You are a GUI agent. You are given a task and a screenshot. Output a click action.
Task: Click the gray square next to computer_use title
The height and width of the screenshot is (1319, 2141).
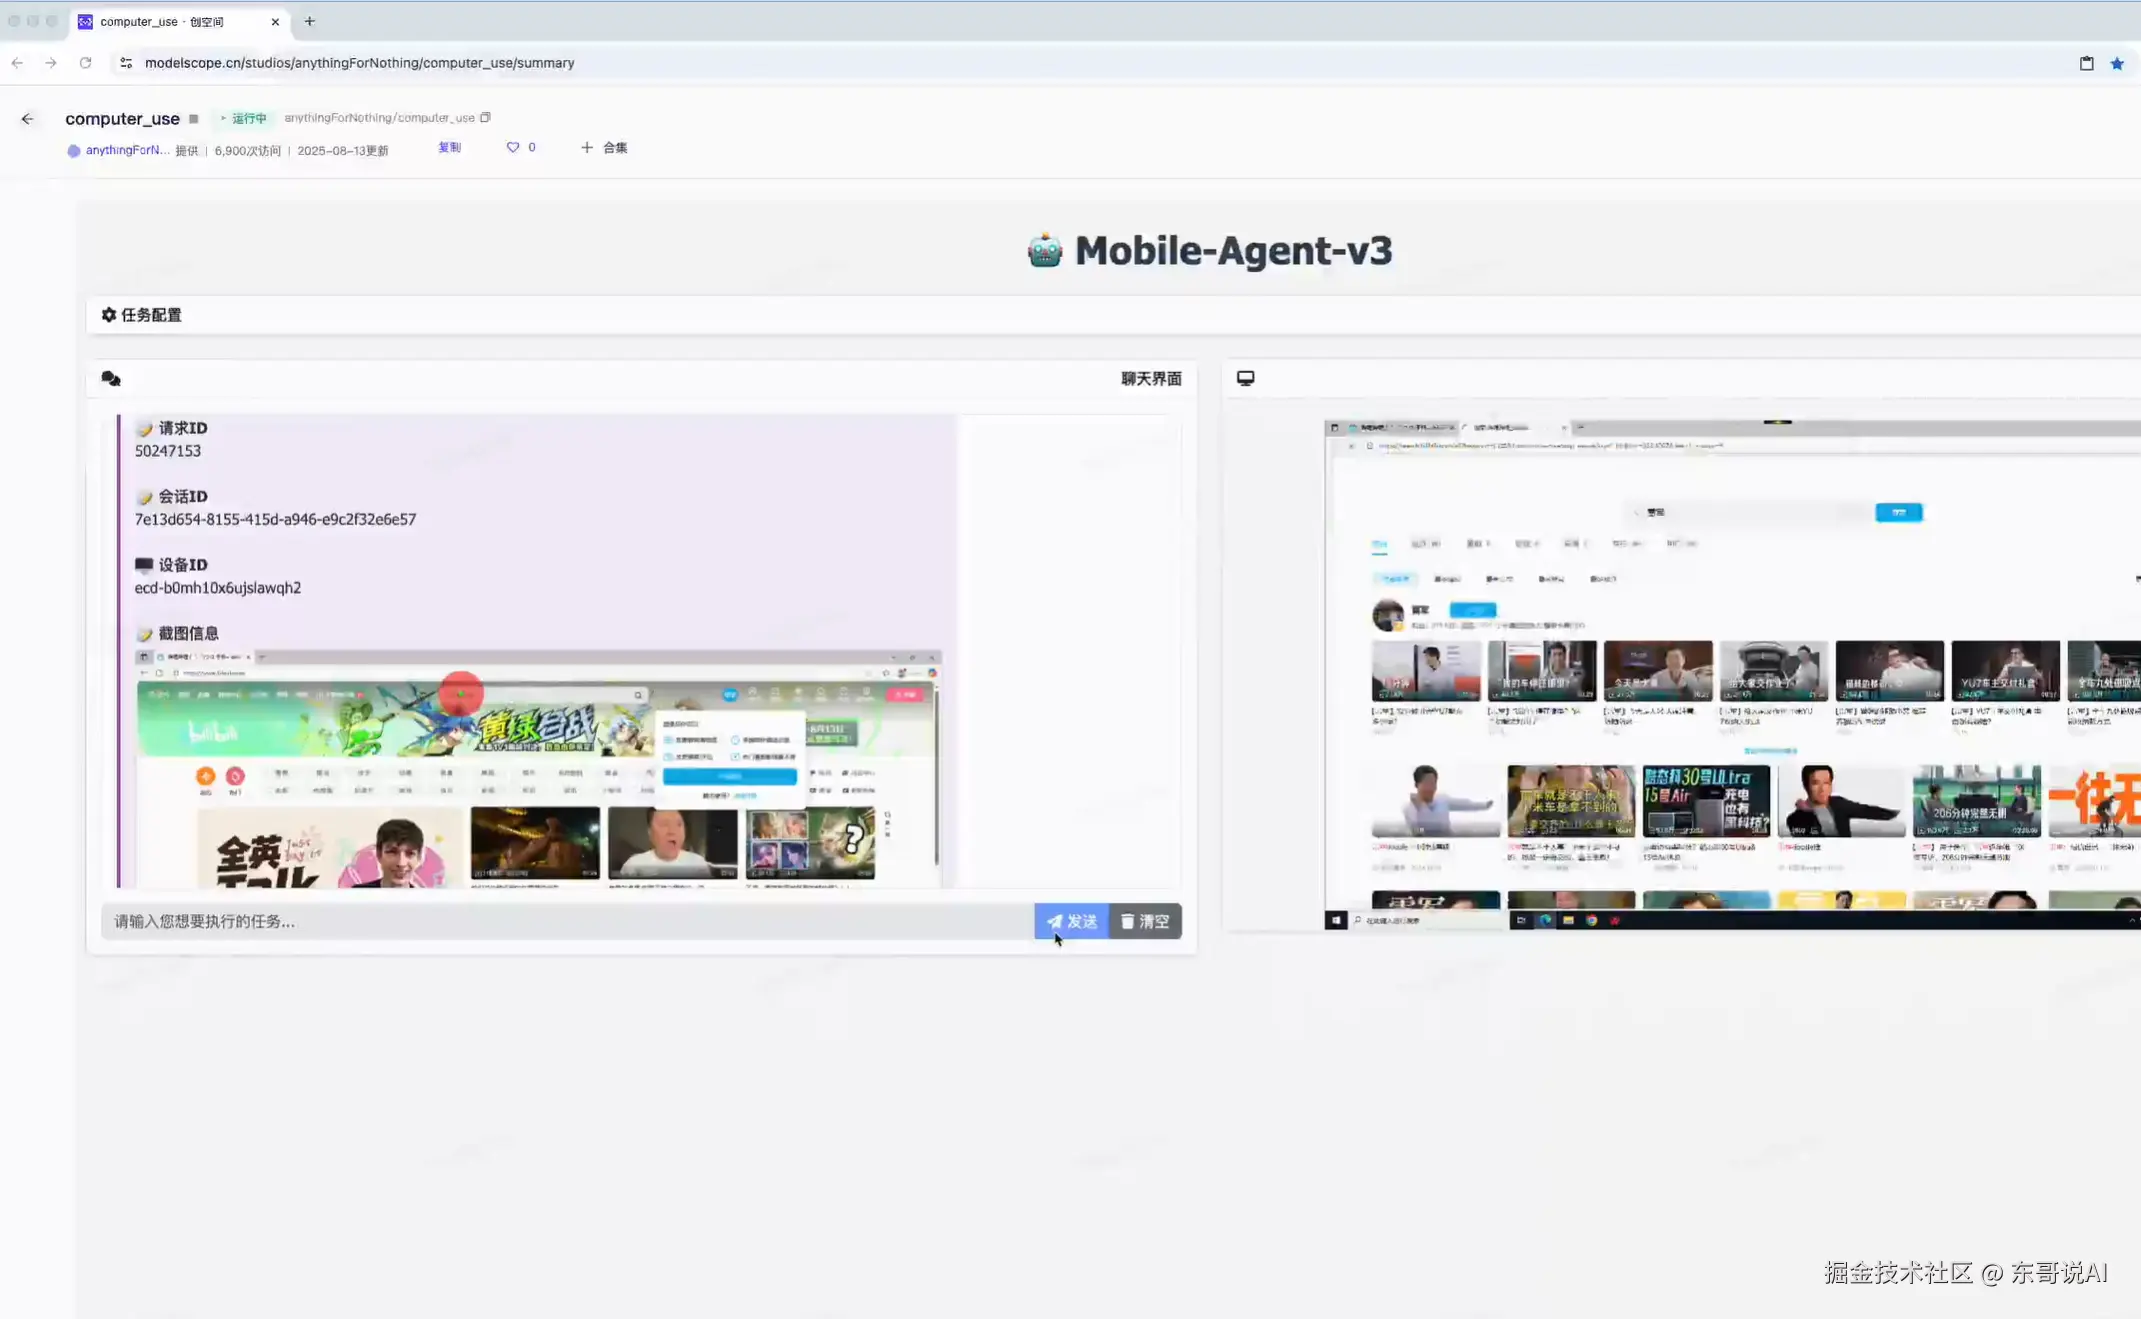(x=194, y=119)
